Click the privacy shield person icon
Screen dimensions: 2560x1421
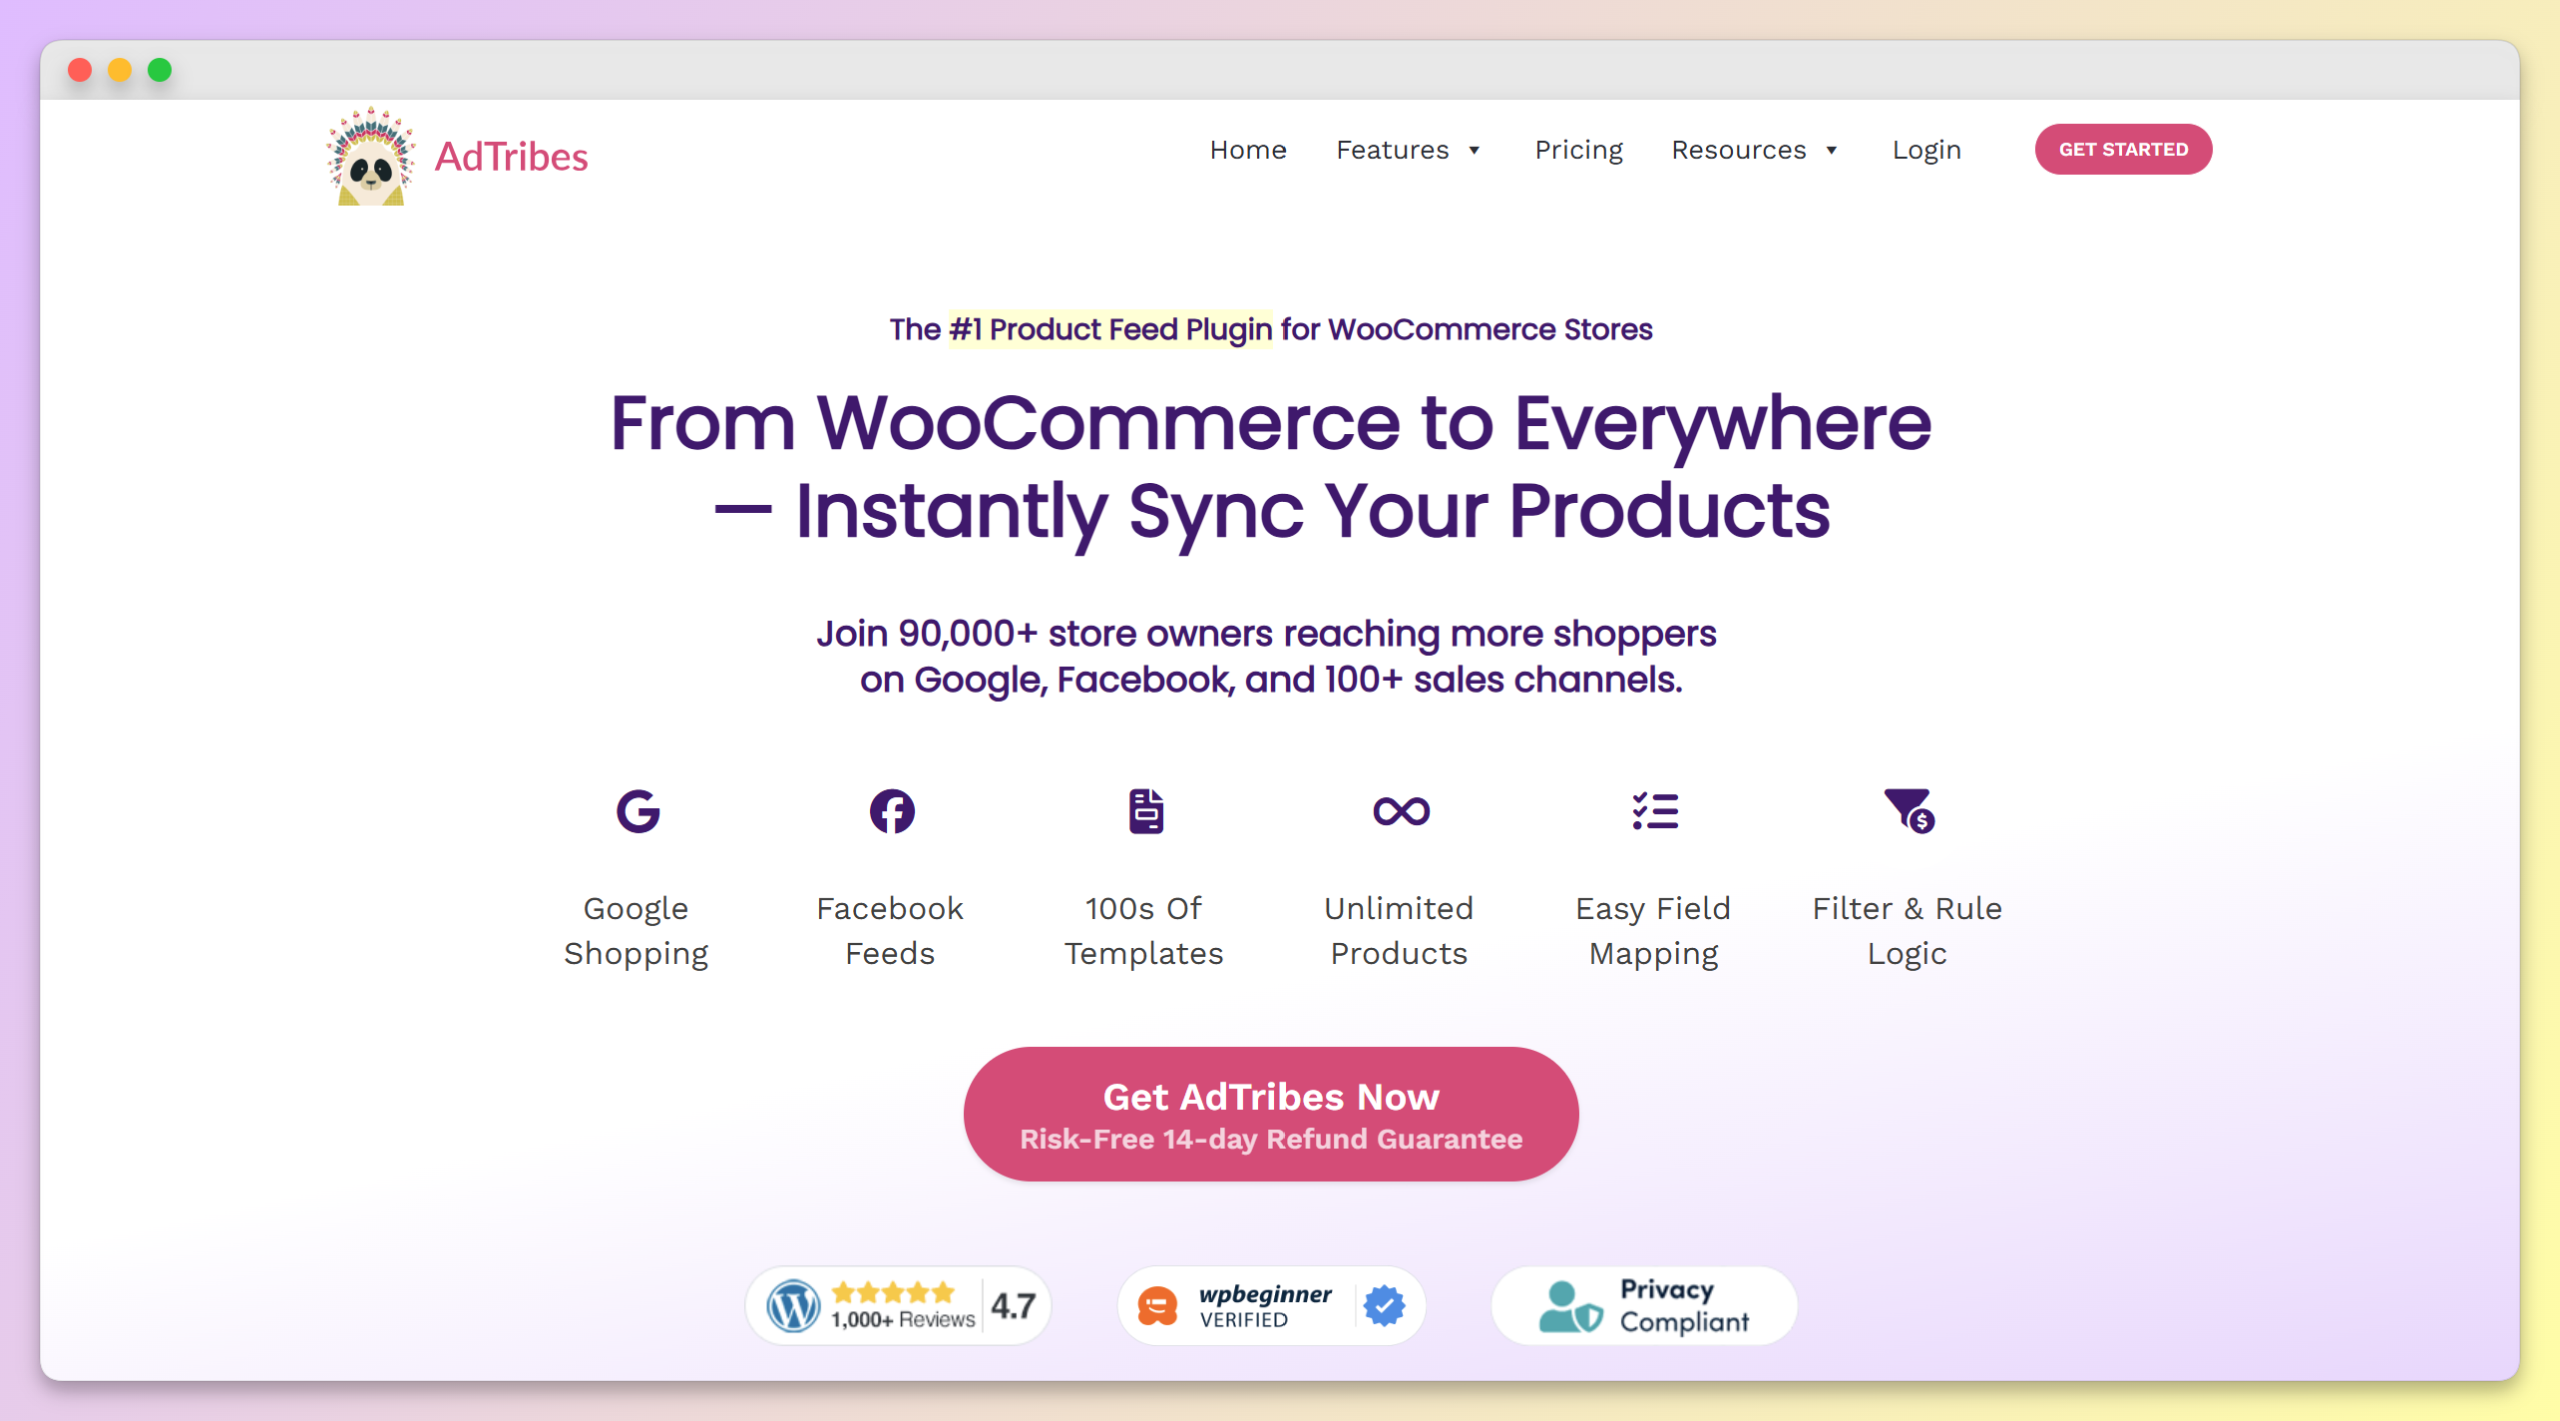(x=1569, y=1308)
